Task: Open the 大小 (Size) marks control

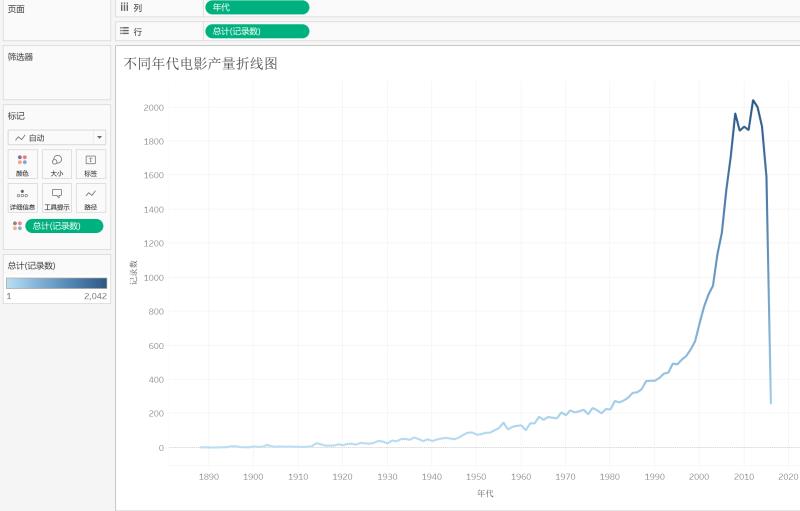Action: [56, 164]
